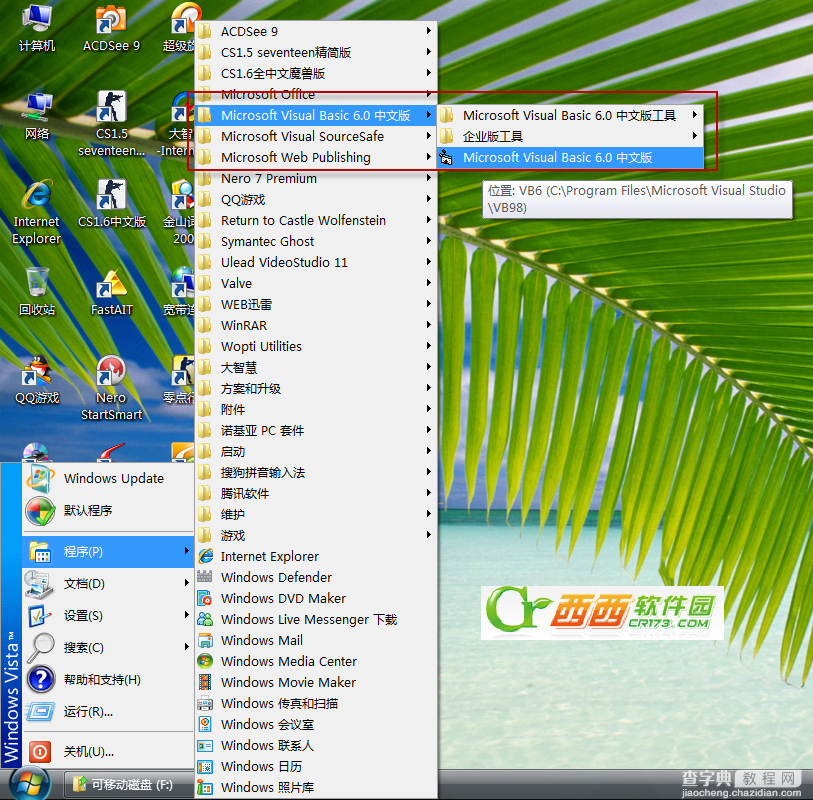
Task: Expand the WinRAR program folder
Action: [316, 326]
